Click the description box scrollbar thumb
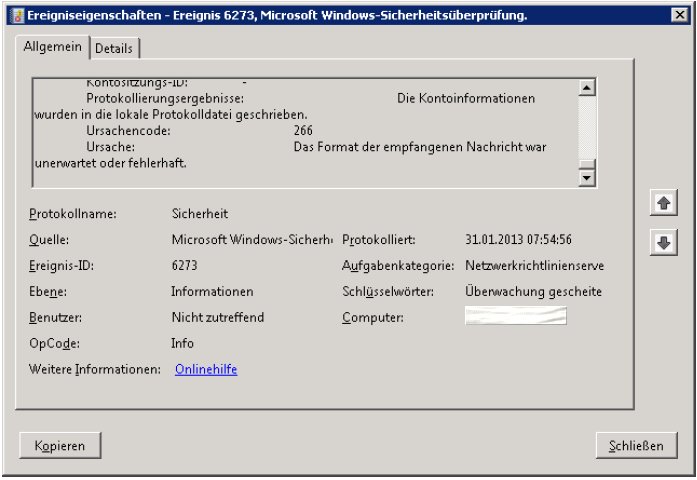Image resolution: width=697 pixels, height=480 pixels. [x=587, y=128]
